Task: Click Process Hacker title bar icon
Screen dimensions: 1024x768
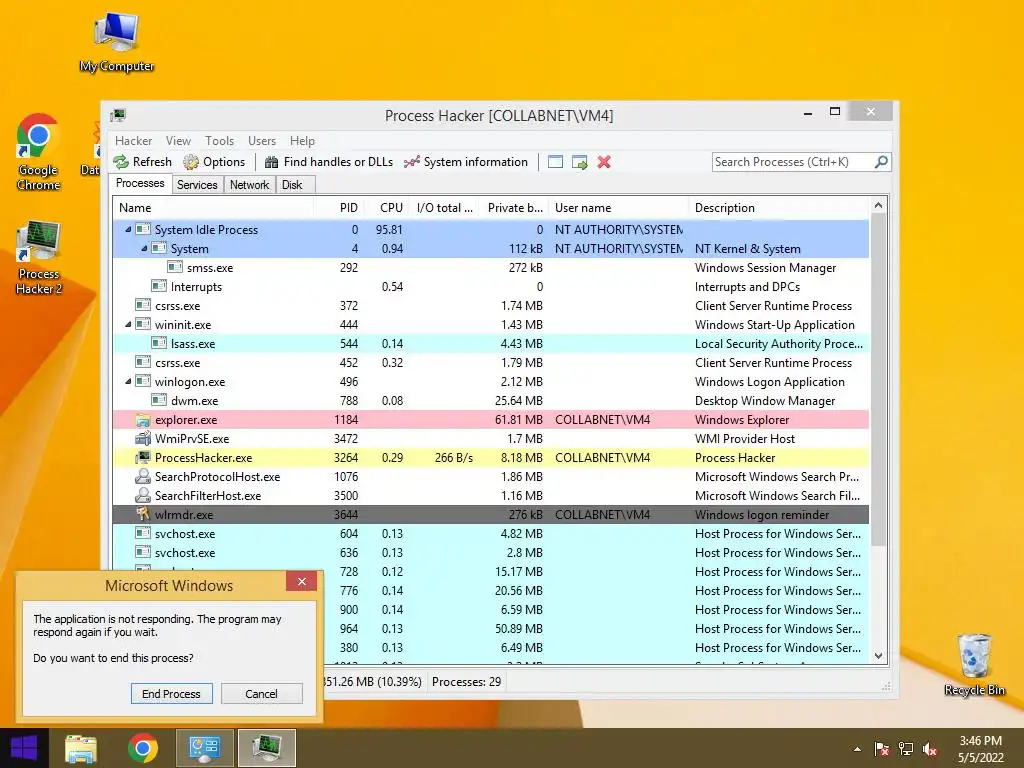Action: [118, 116]
